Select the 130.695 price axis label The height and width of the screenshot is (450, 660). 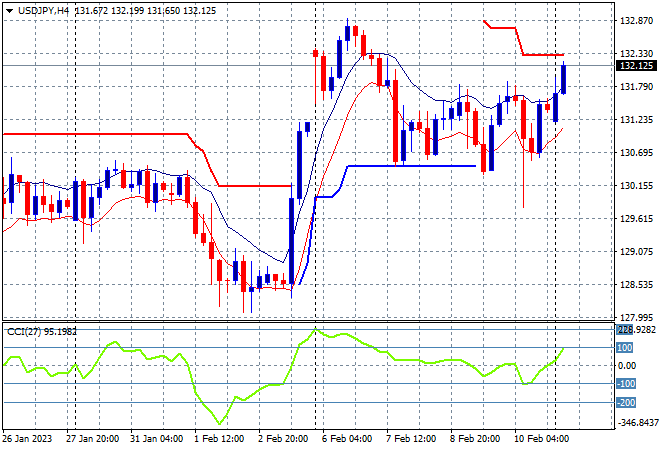(636, 152)
